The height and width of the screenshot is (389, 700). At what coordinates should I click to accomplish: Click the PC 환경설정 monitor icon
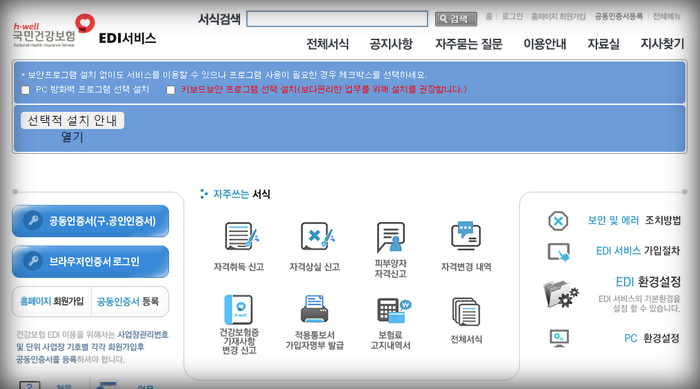point(559,338)
